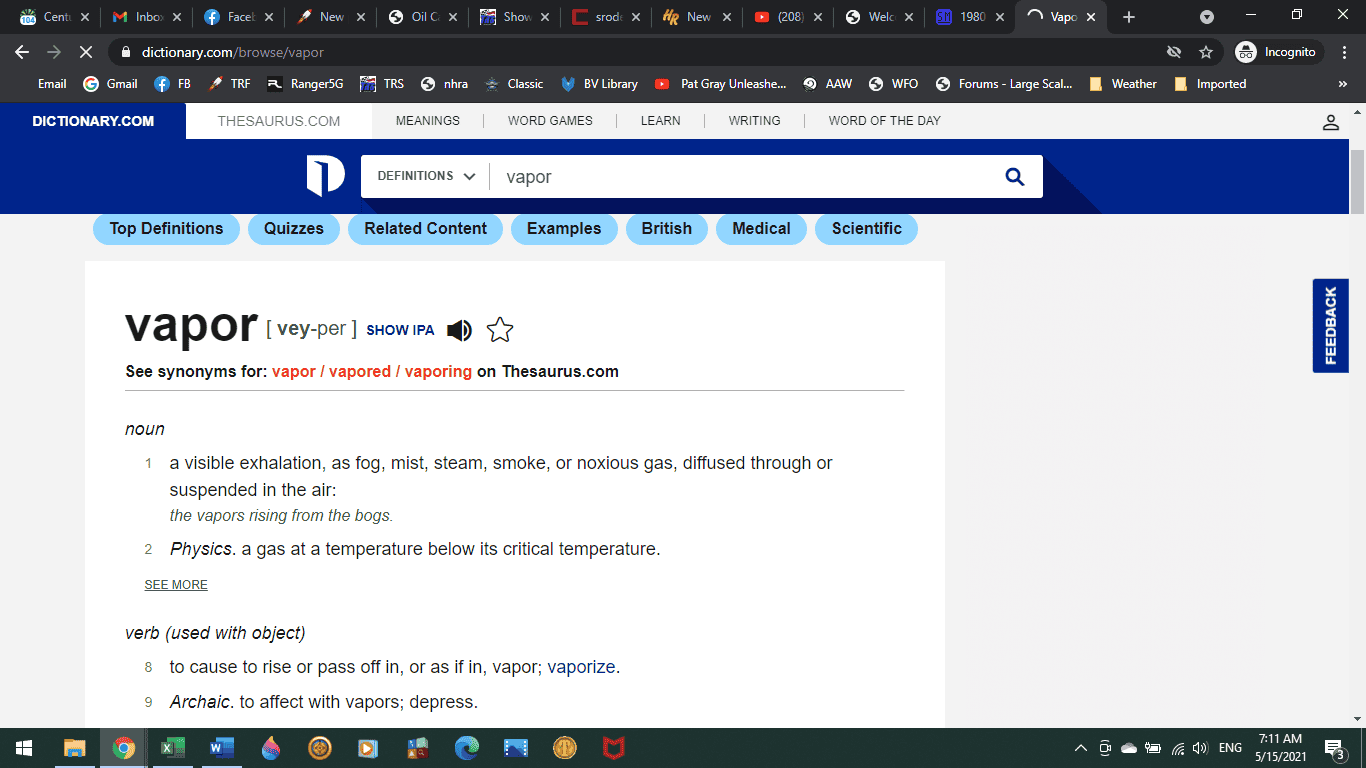Open the Windows Start menu
This screenshot has height=768, width=1366.
[24, 748]
